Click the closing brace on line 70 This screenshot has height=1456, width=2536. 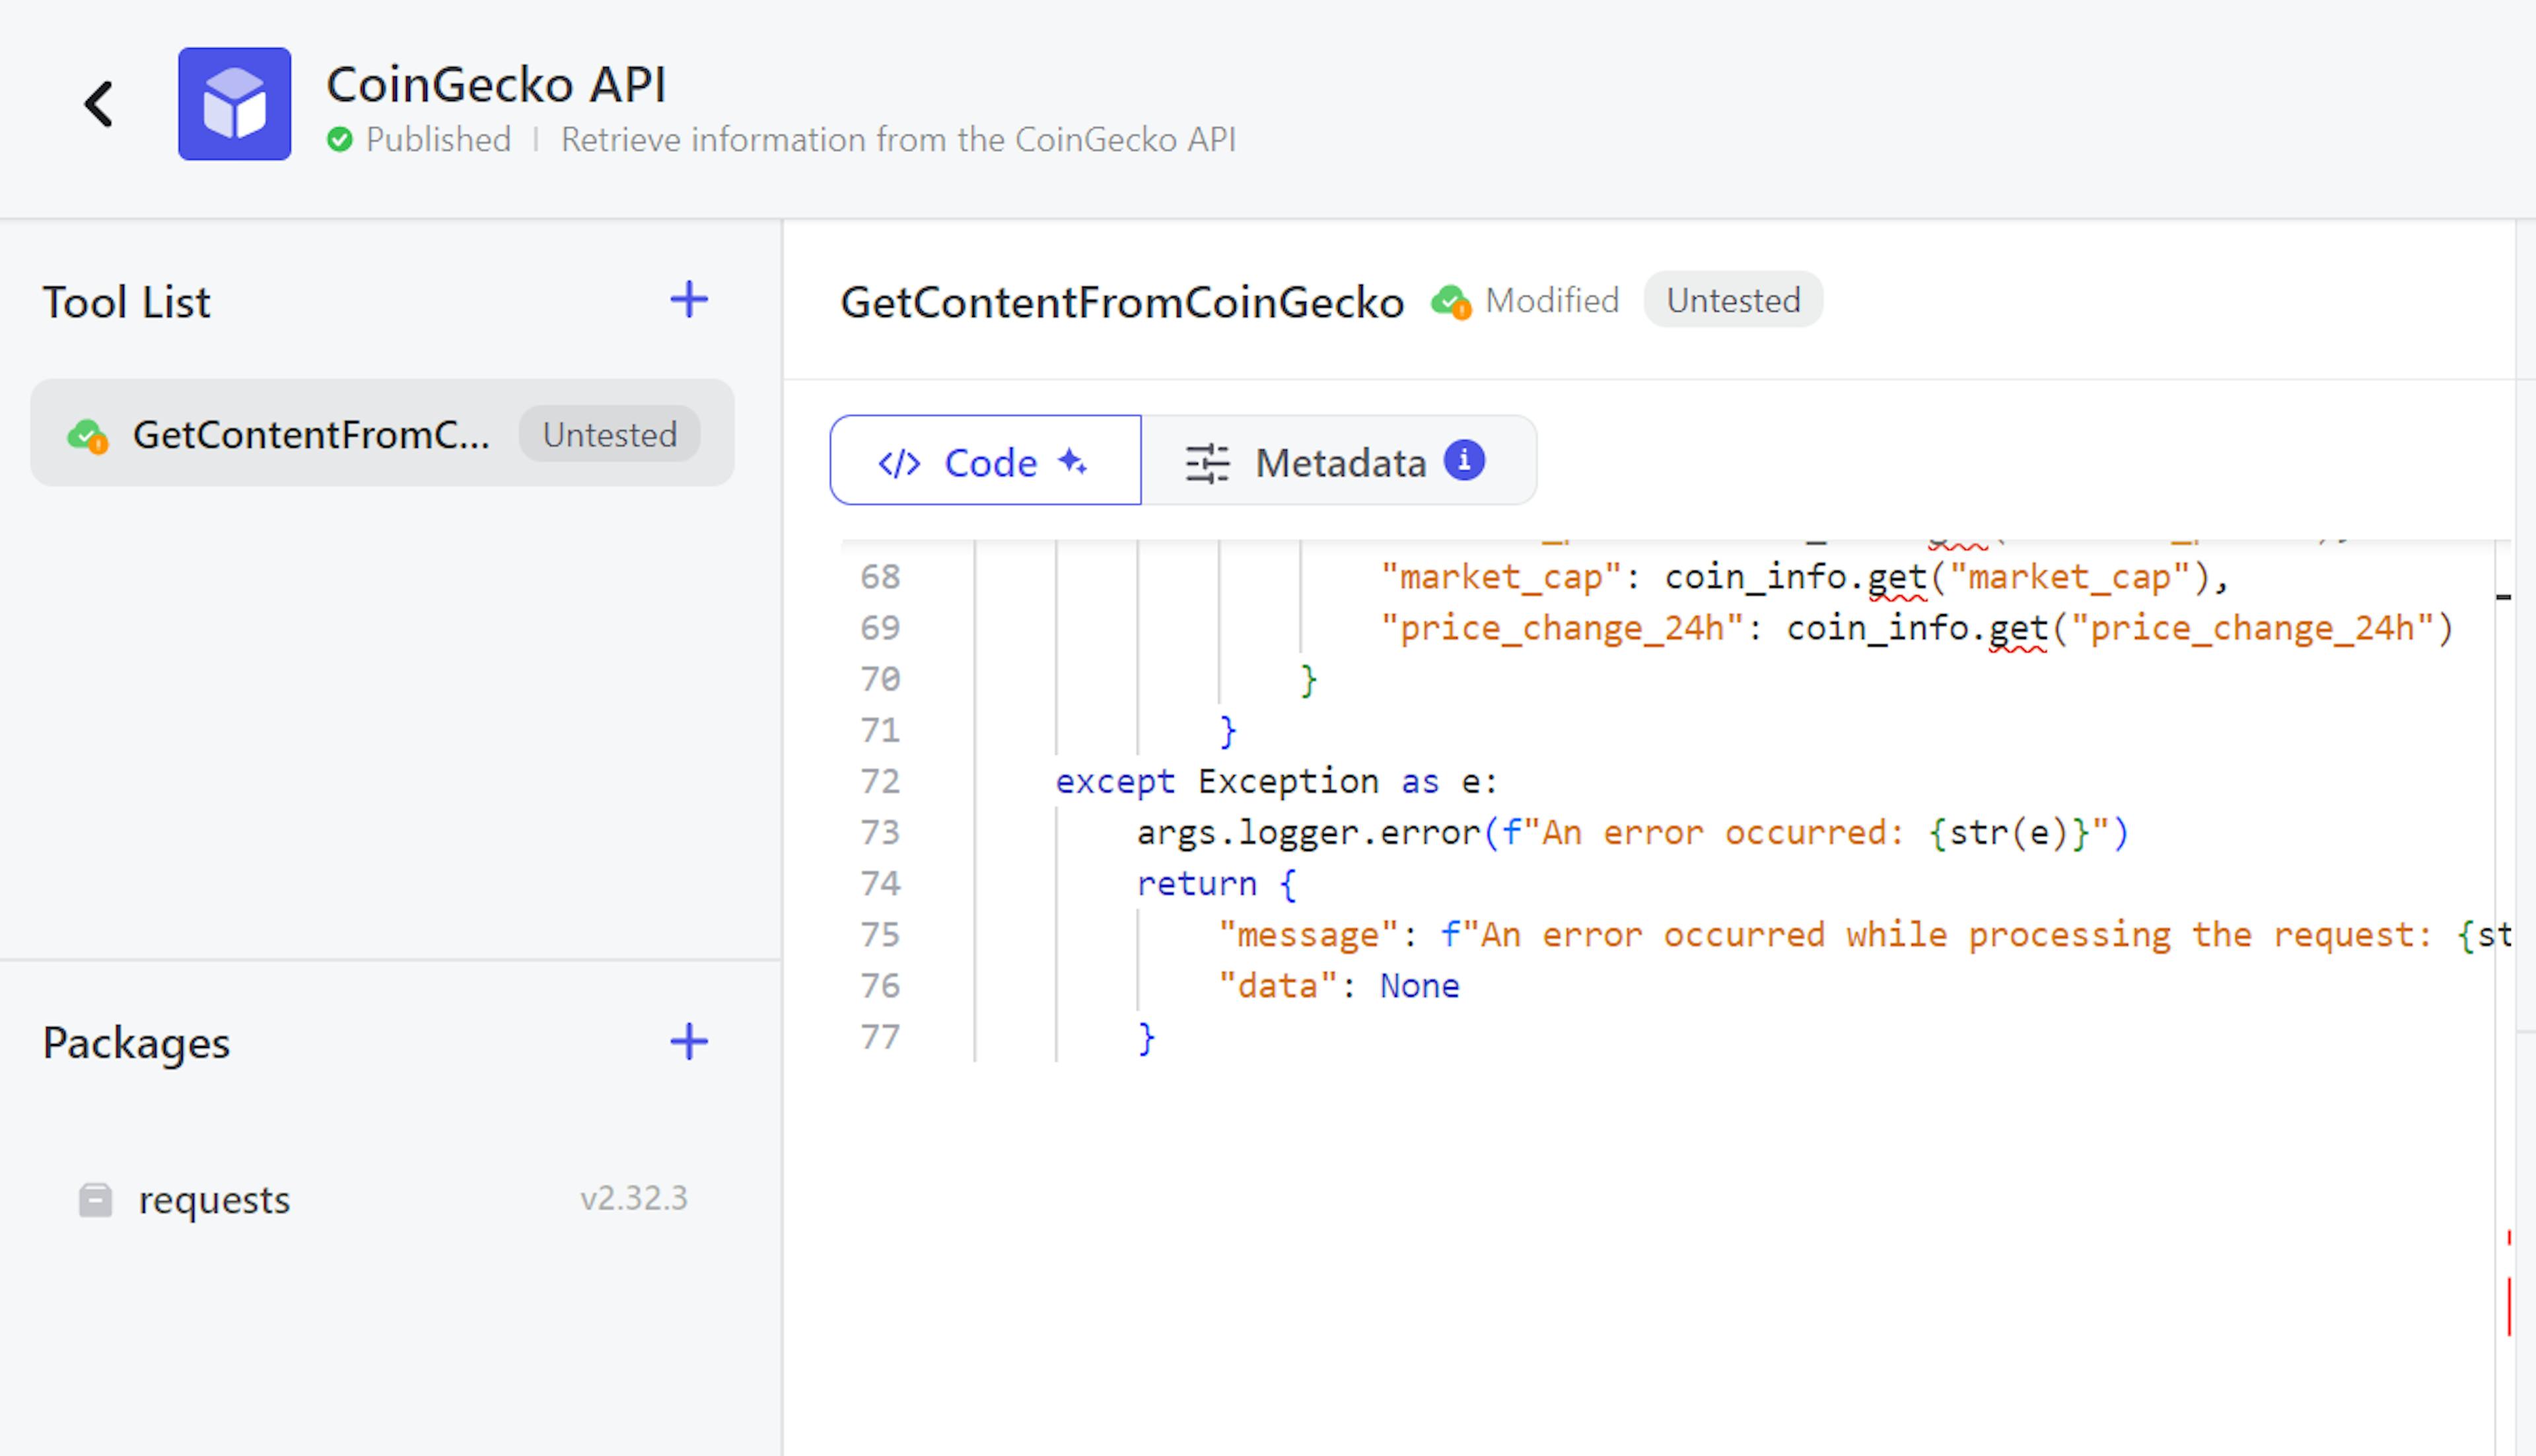coord(1308,680)
